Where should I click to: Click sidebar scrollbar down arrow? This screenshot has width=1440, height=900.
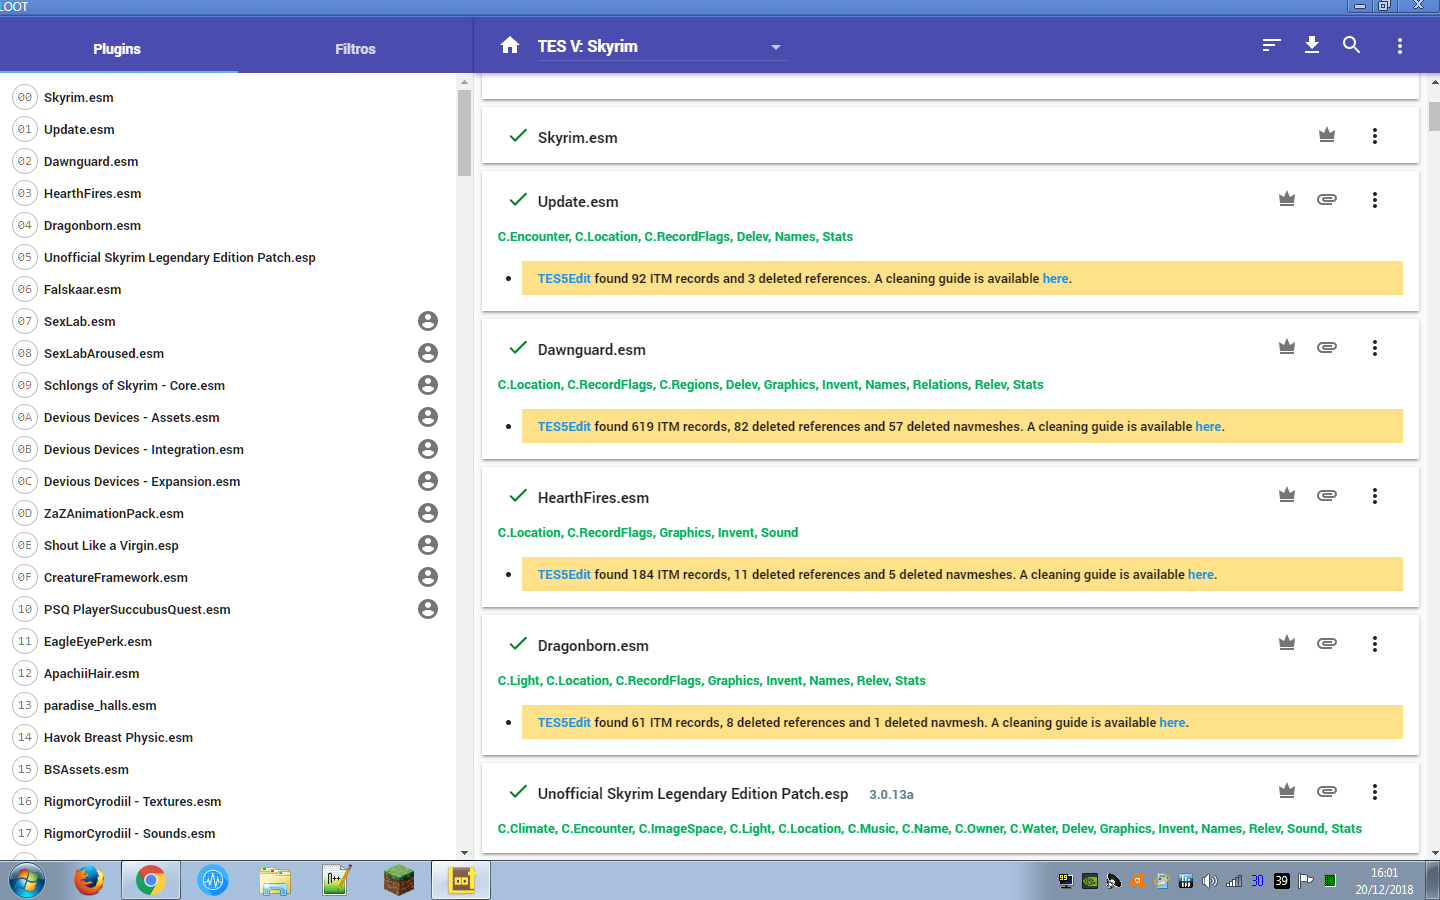click(x=464, y=852)
